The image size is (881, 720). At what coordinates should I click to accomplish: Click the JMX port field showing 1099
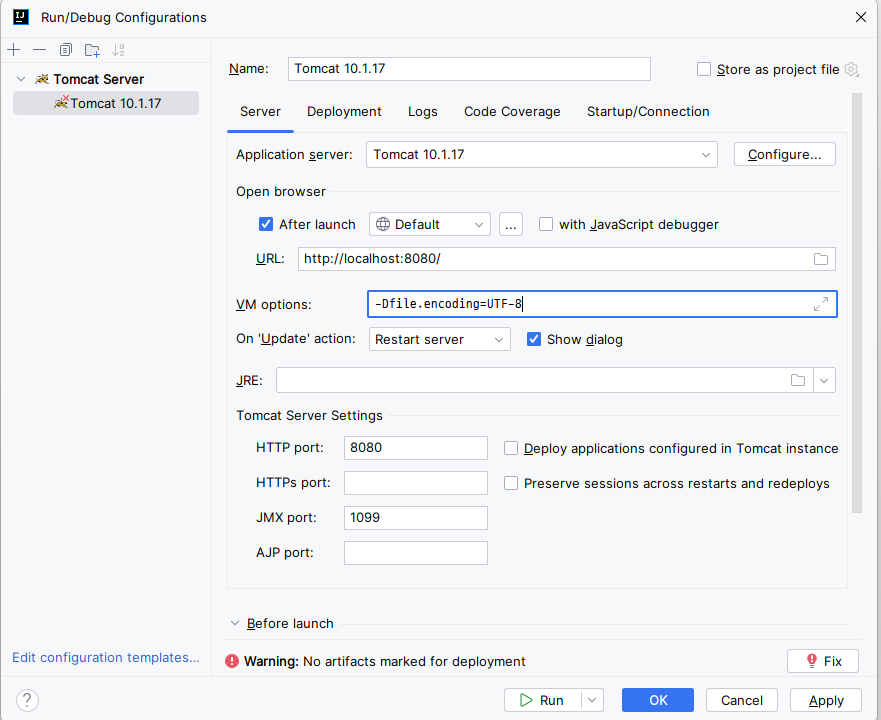[x=416, y=518]
